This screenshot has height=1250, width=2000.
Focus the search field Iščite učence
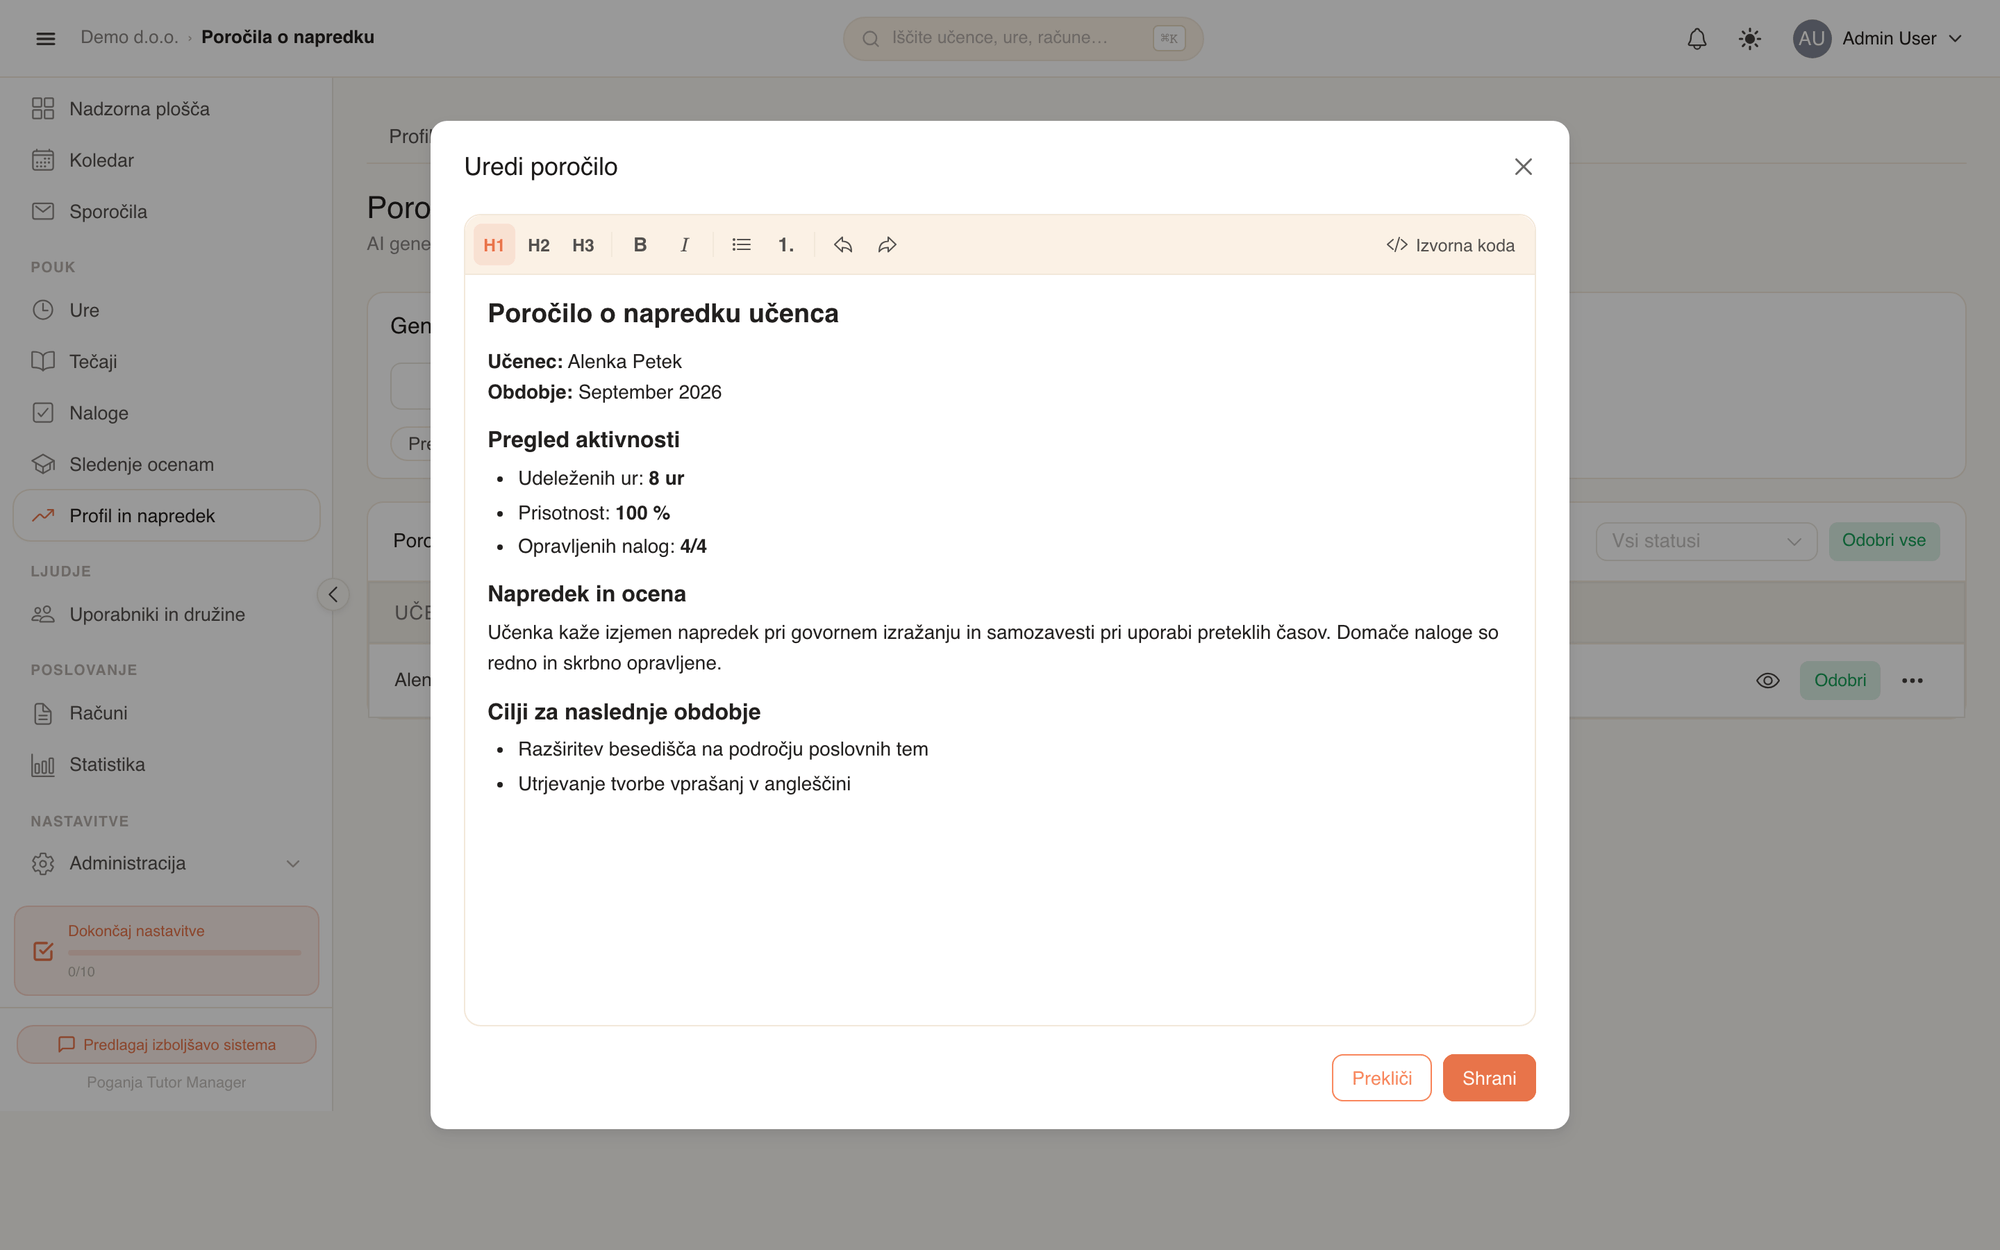(x=1023, y=38)
